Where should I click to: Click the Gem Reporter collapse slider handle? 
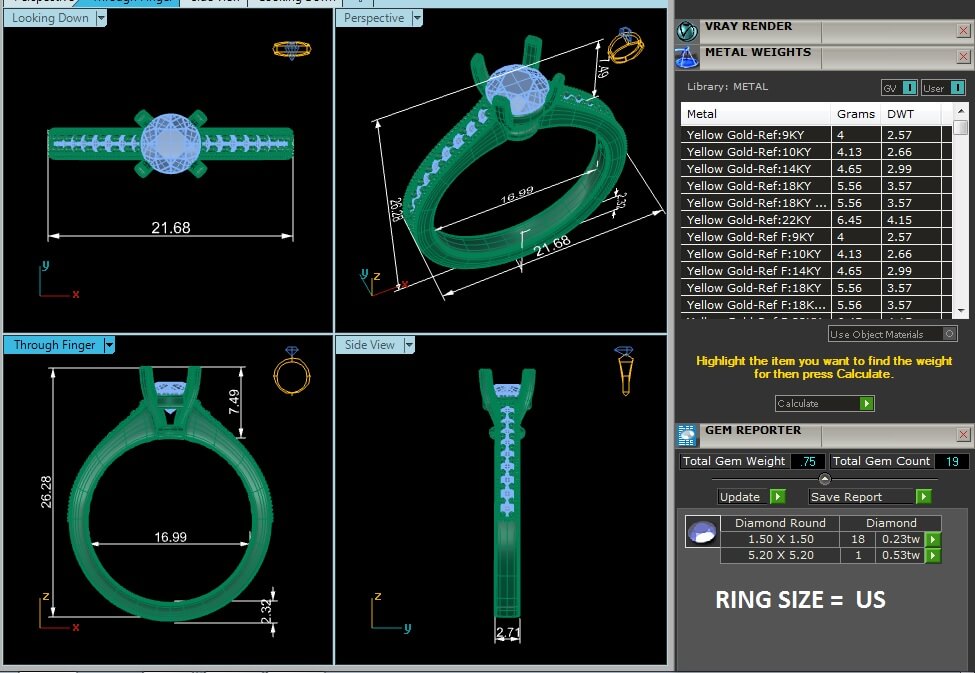[x=824, y=479]
